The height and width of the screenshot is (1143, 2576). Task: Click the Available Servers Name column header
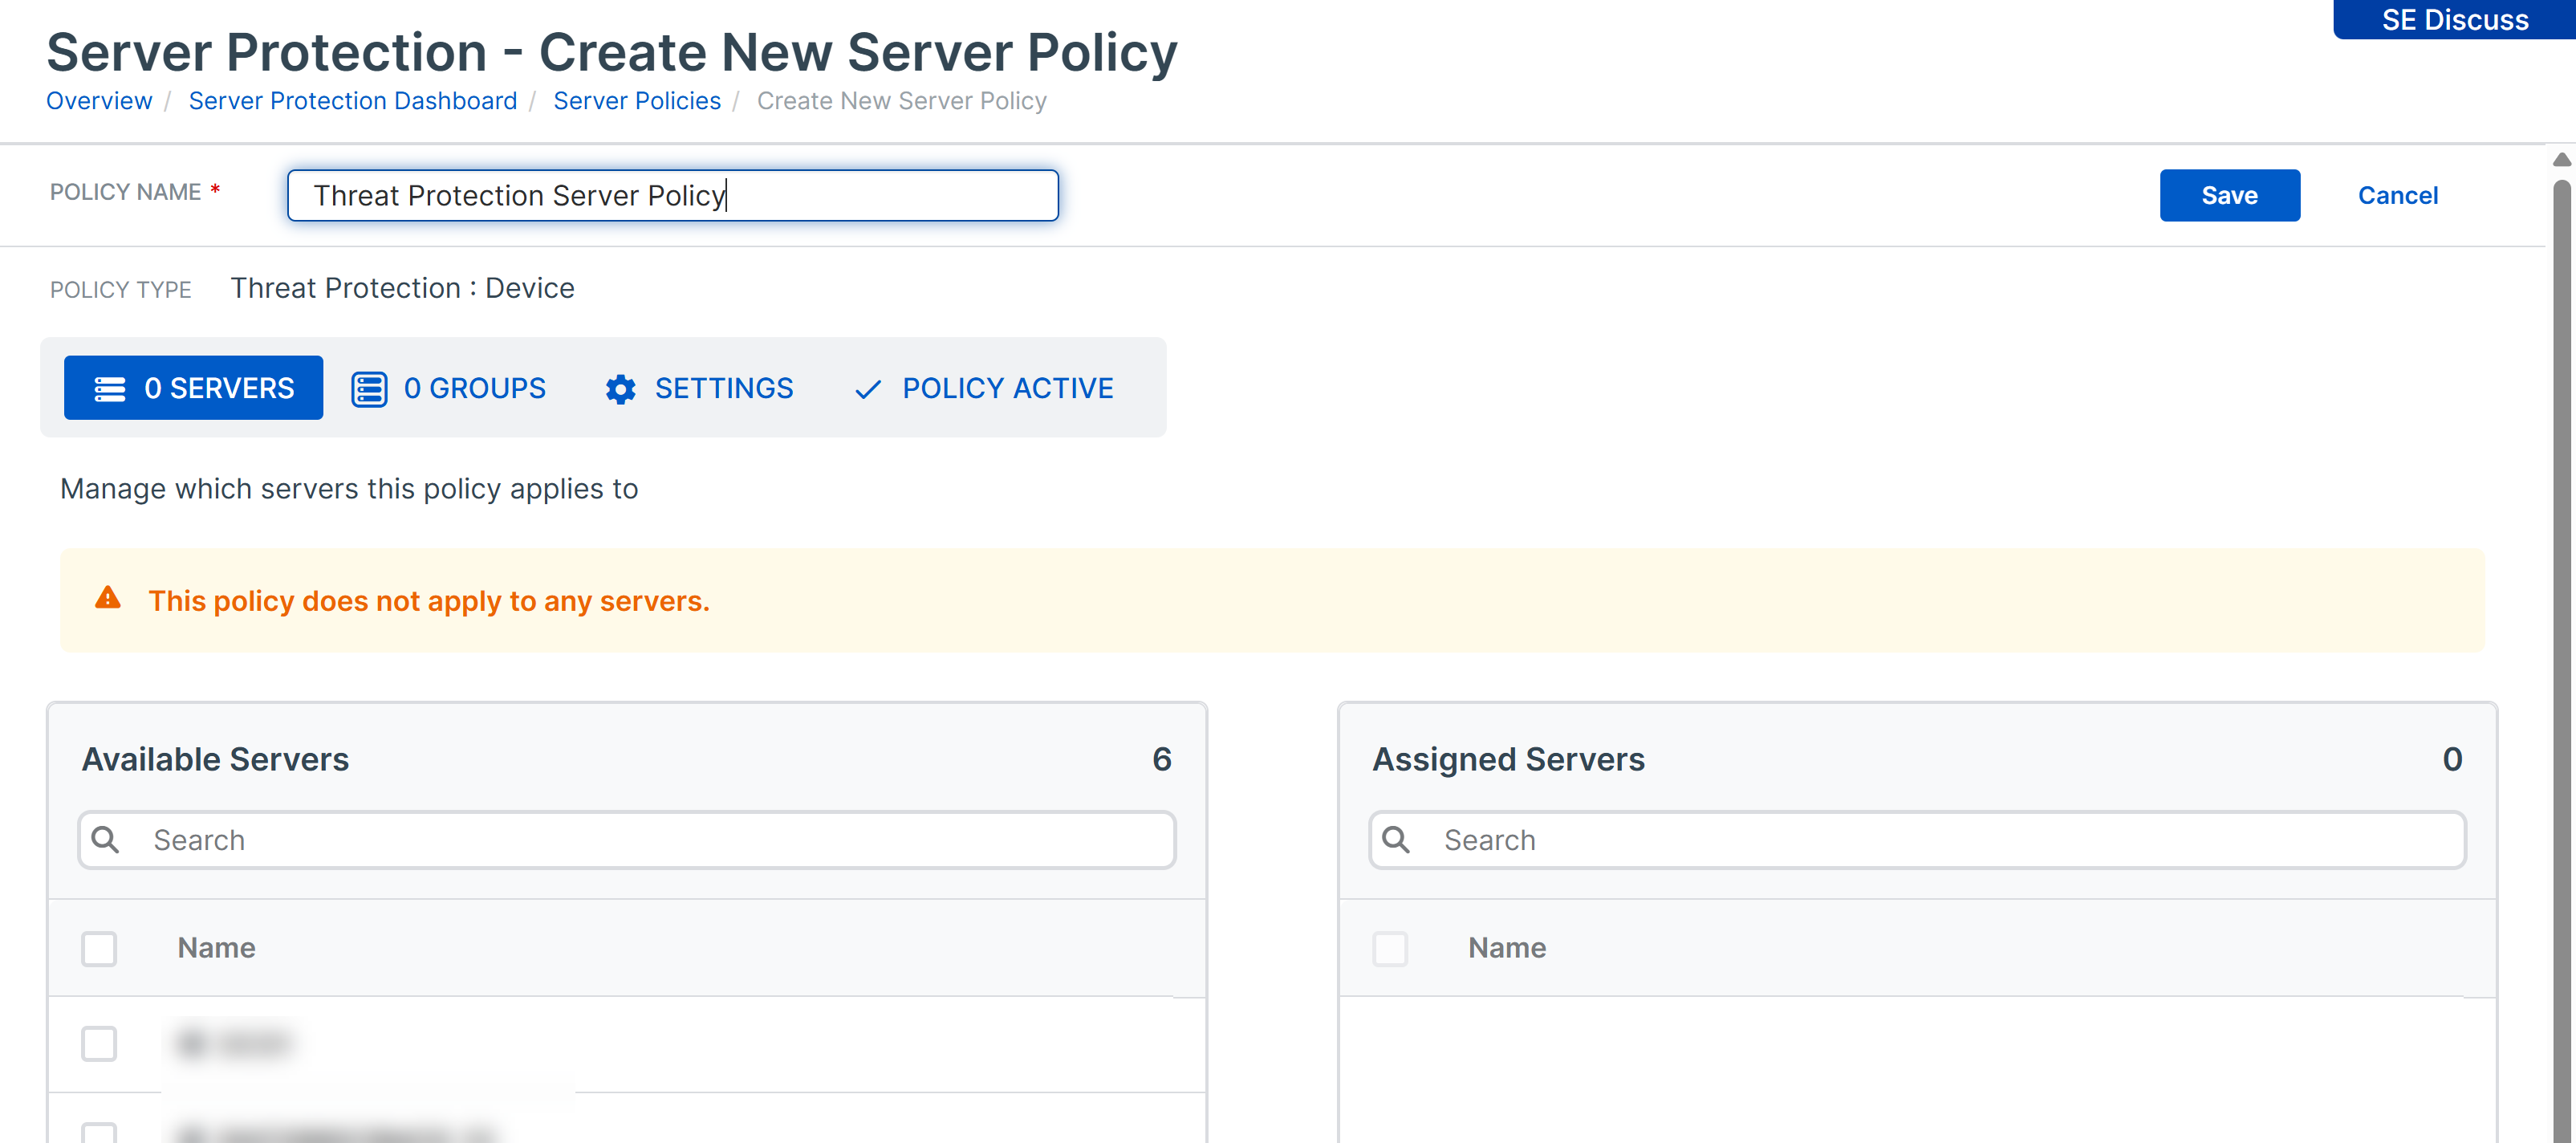[x=216, y=948]
